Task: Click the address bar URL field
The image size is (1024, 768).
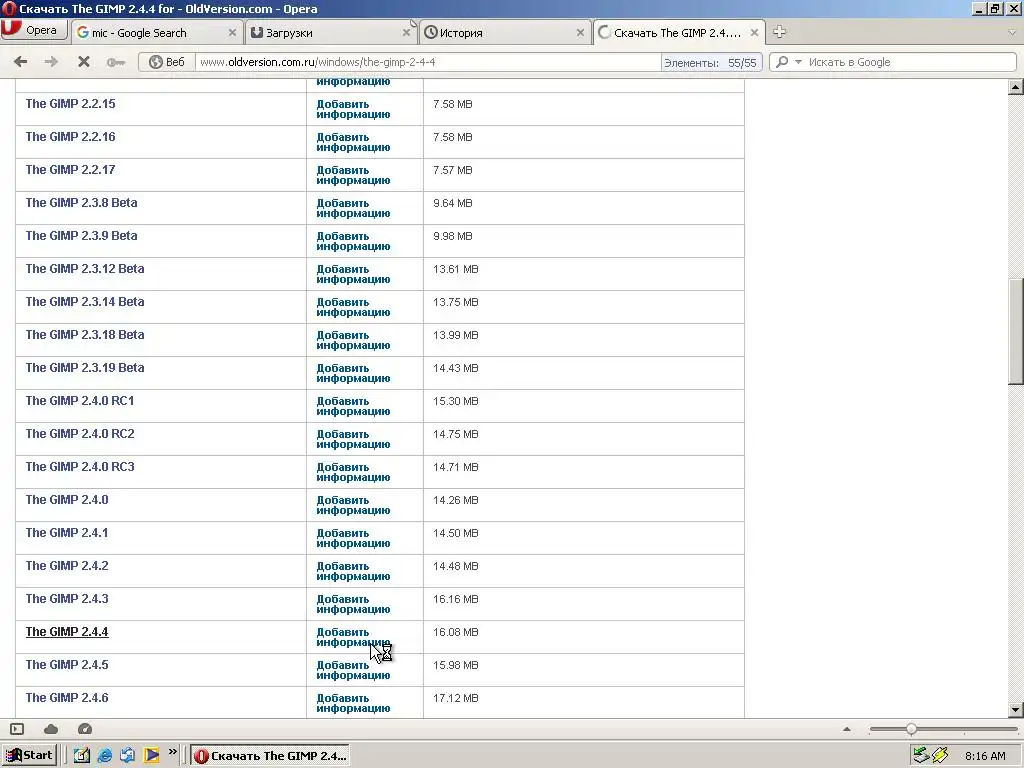Action: pyautogui.click(x=428, y=62)
